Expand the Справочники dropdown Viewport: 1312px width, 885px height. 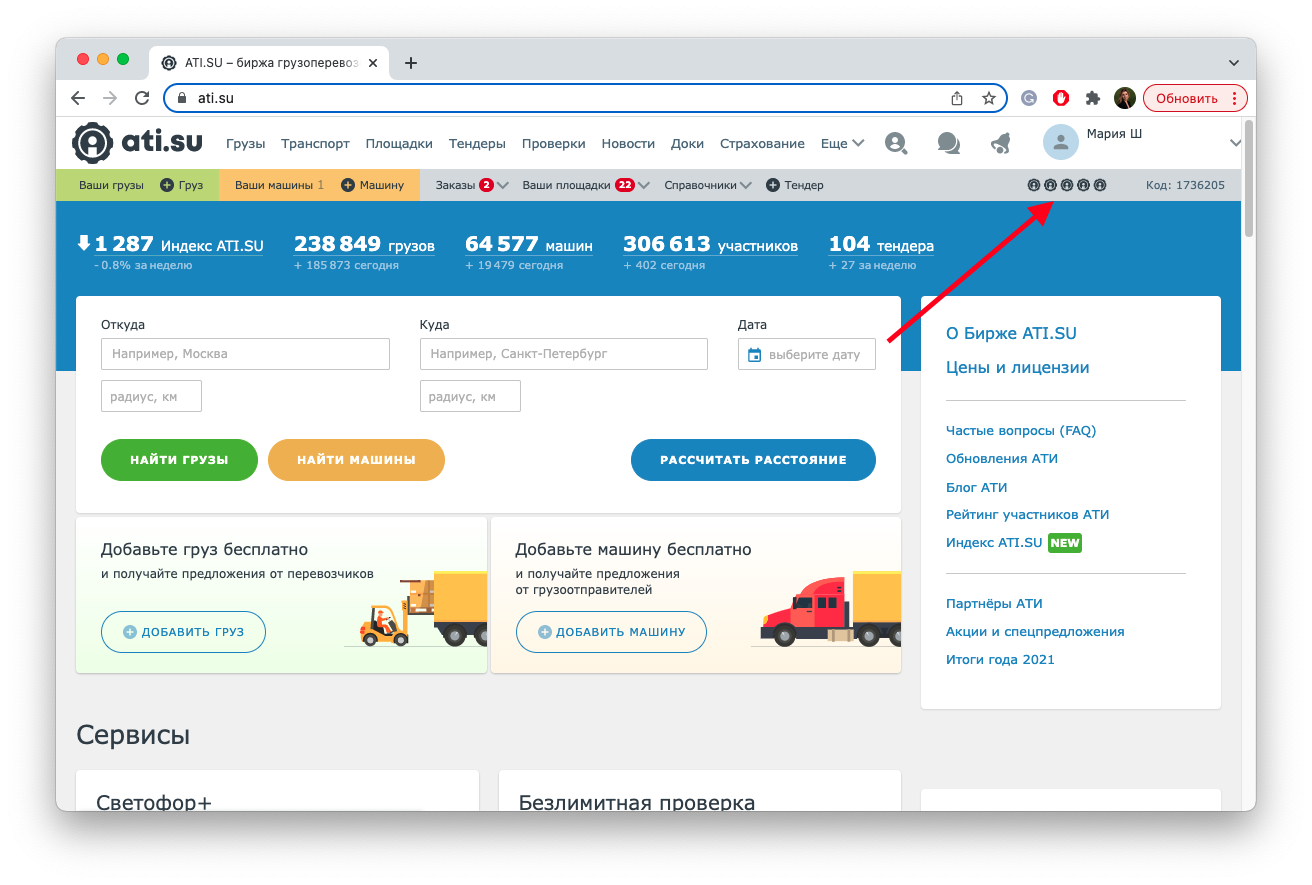(x=708, y=185)
